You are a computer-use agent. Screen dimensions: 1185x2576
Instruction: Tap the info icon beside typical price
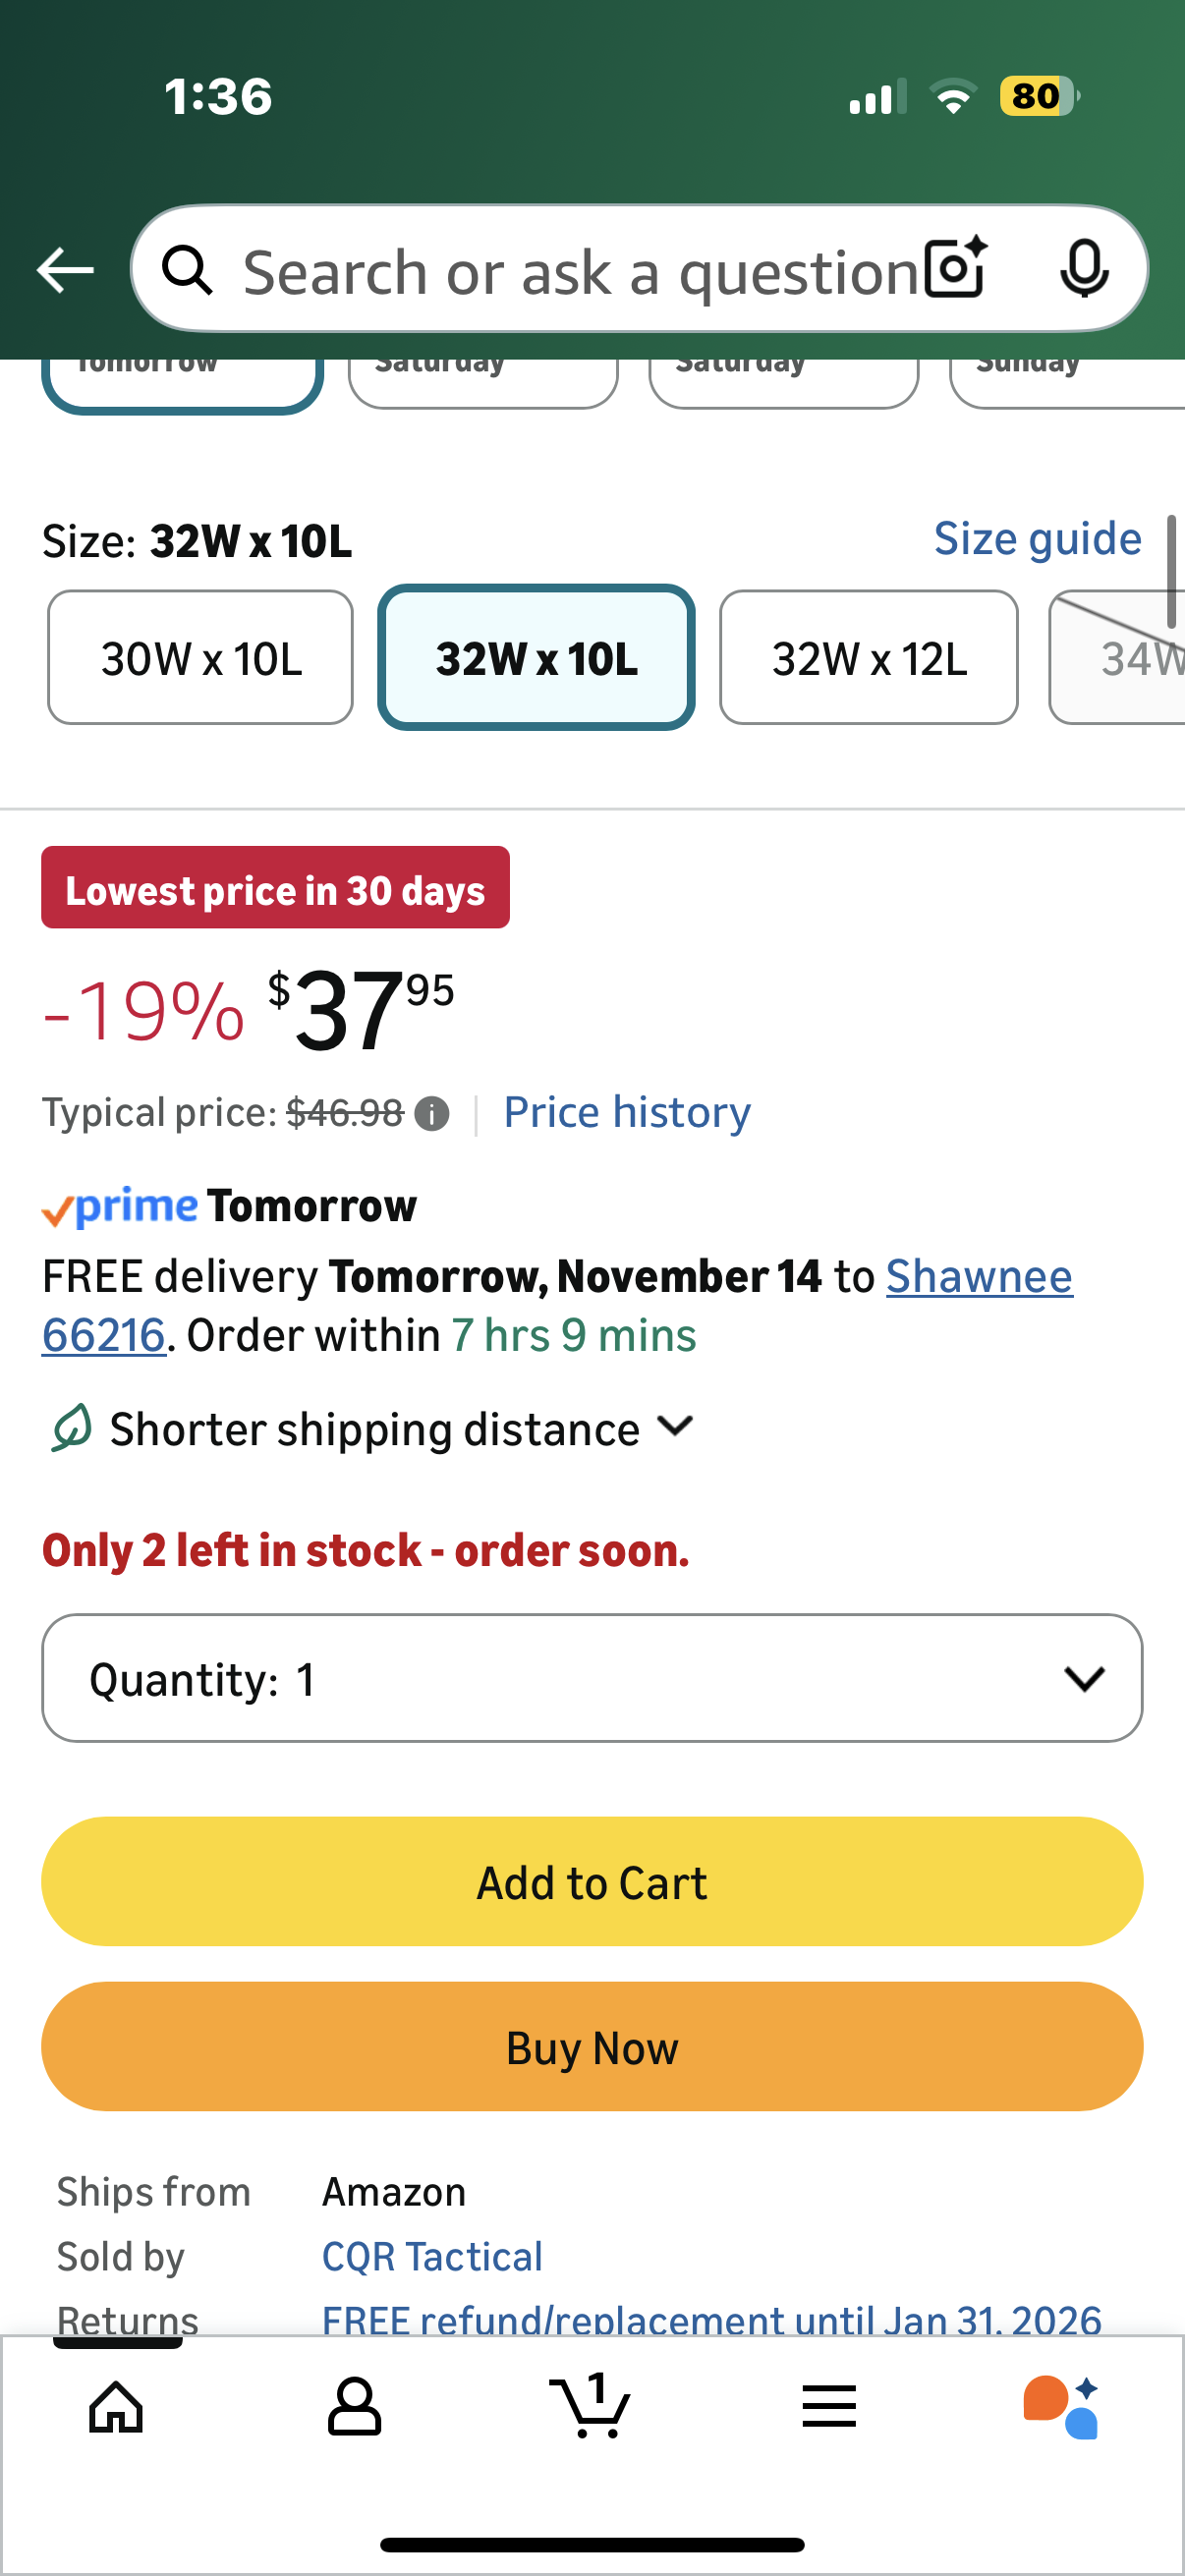point(430,1113)
